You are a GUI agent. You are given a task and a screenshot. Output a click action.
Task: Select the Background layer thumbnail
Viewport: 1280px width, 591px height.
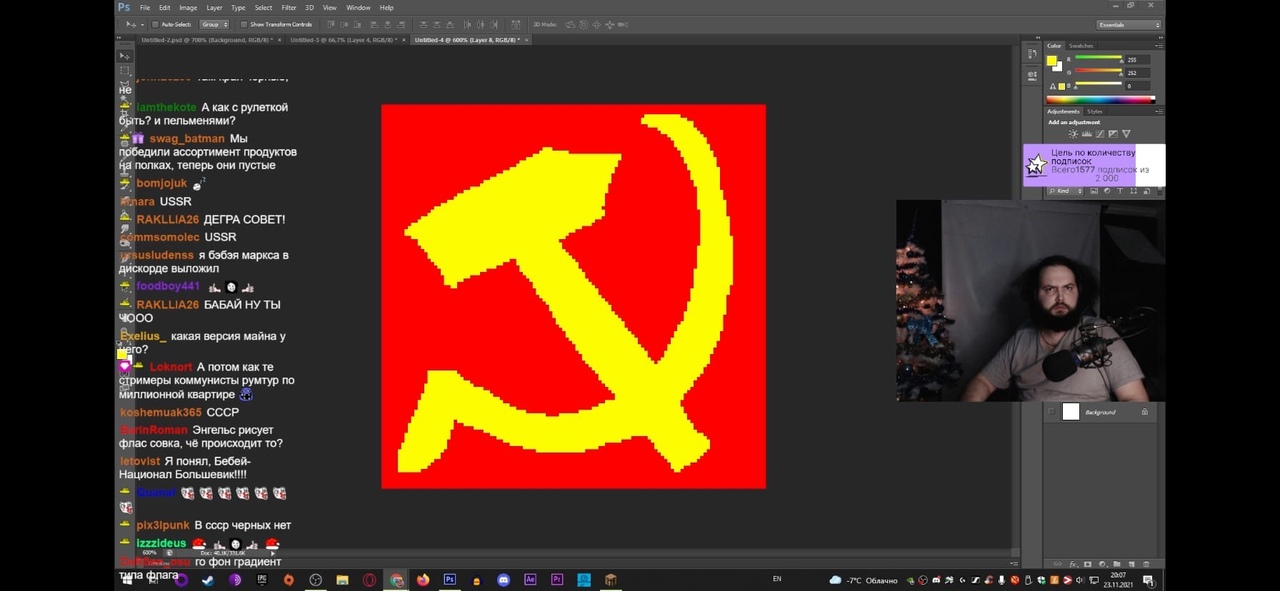[x=1071, y=412]
